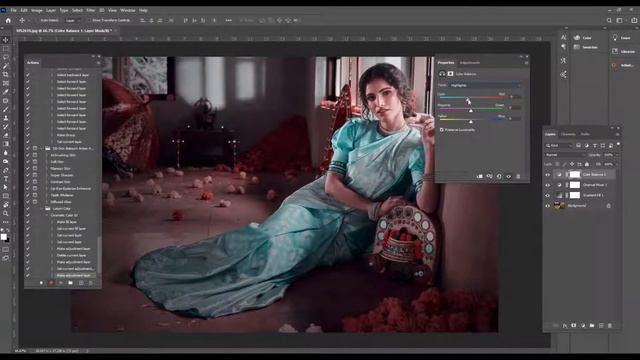The image size is (640, 360).
Task: Select the Background layer thumbnail
Action: pos(559,206)
